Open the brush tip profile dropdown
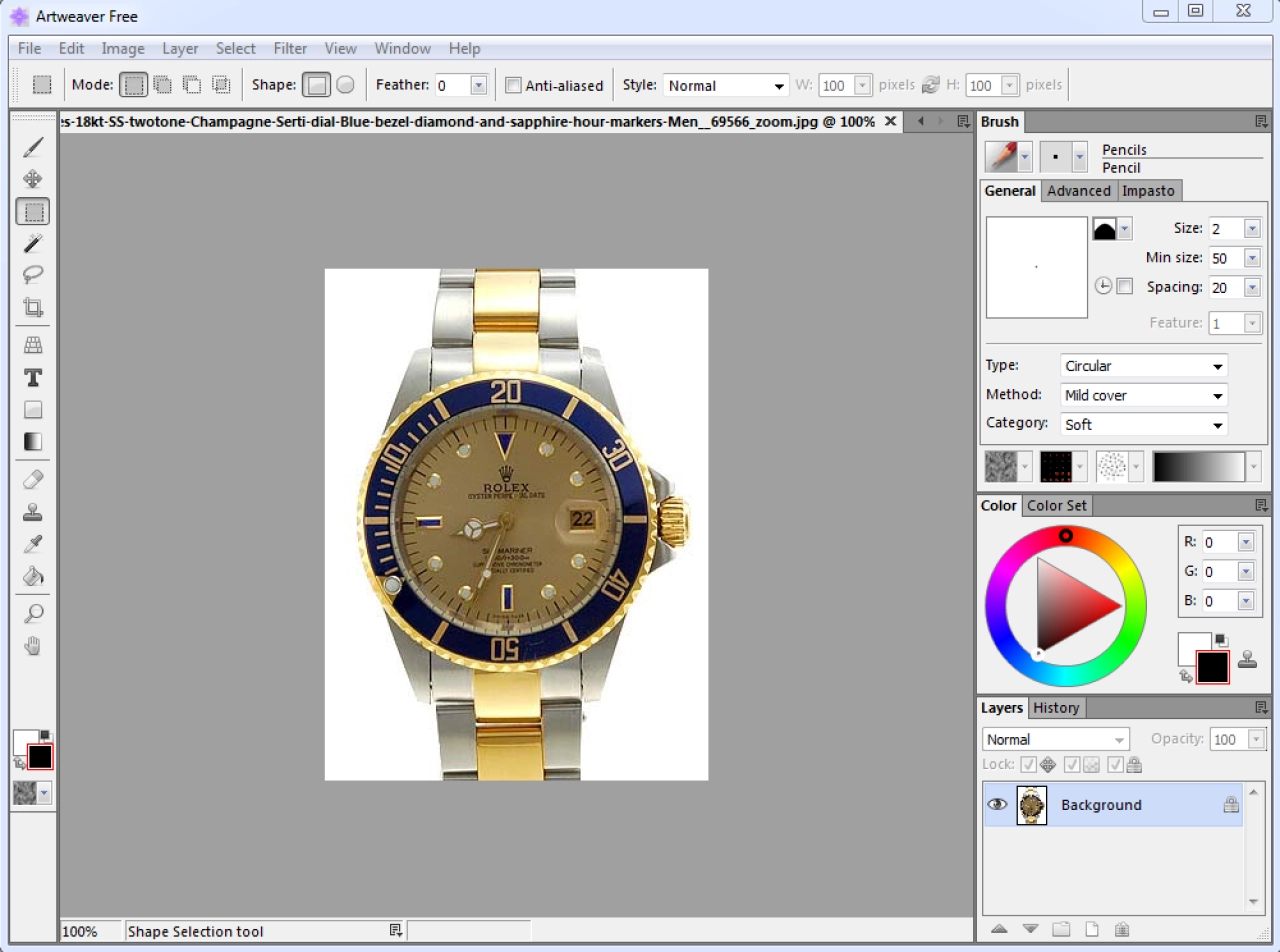Screen dimensions: 1280x952 1111,229
